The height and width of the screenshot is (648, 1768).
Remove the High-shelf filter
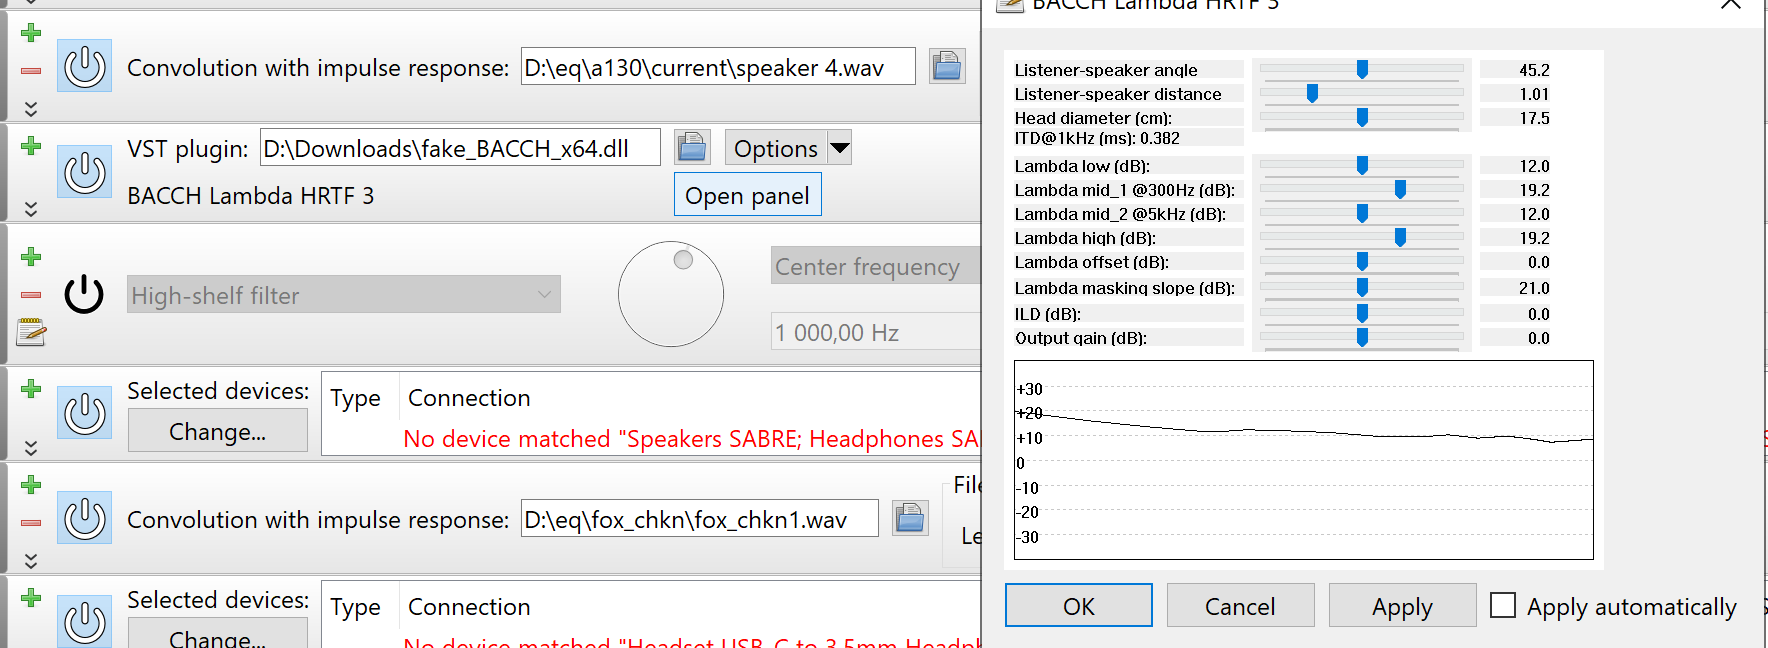(x=31, y=295)
